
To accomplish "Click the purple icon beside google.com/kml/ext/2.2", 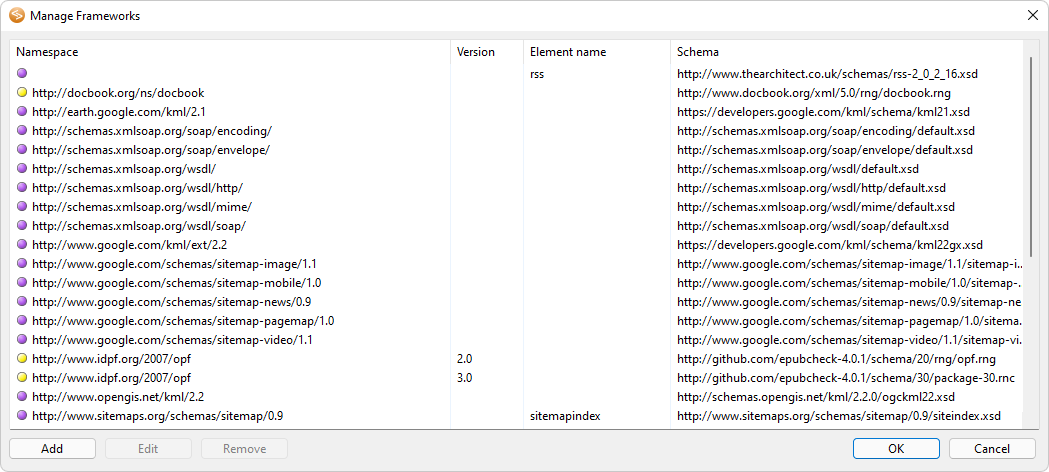I will pos(22,245).
